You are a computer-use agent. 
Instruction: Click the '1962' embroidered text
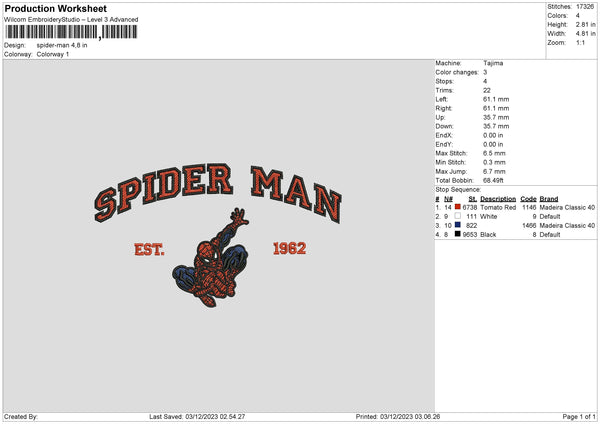[x=289, y=248]
